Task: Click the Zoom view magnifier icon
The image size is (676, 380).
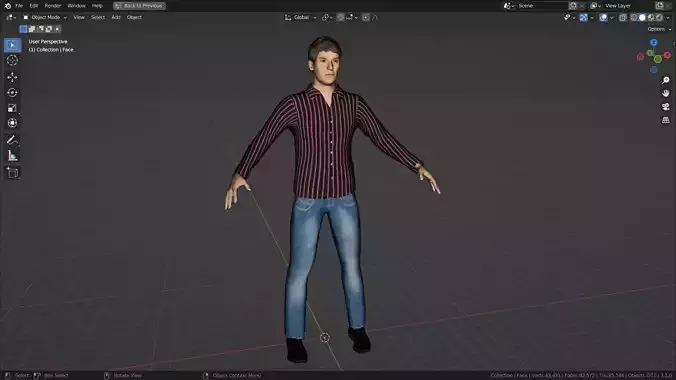Action: pos(666,80)
